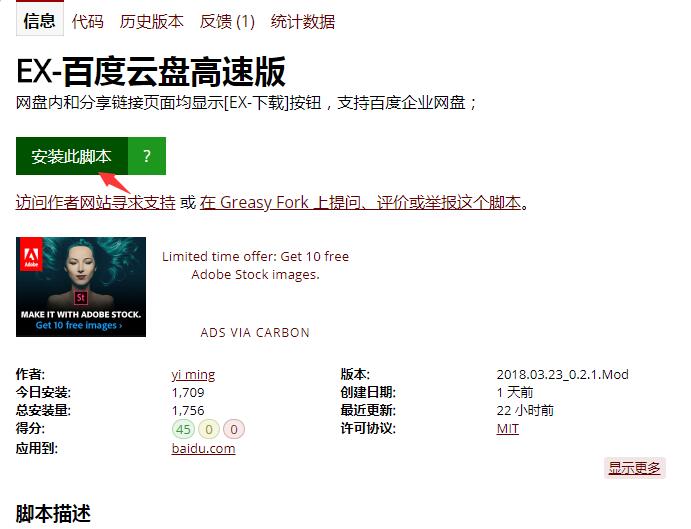Open the Adobe Stock ad image
This screenshot has width=691, height=529.
(x=81, y=287)
